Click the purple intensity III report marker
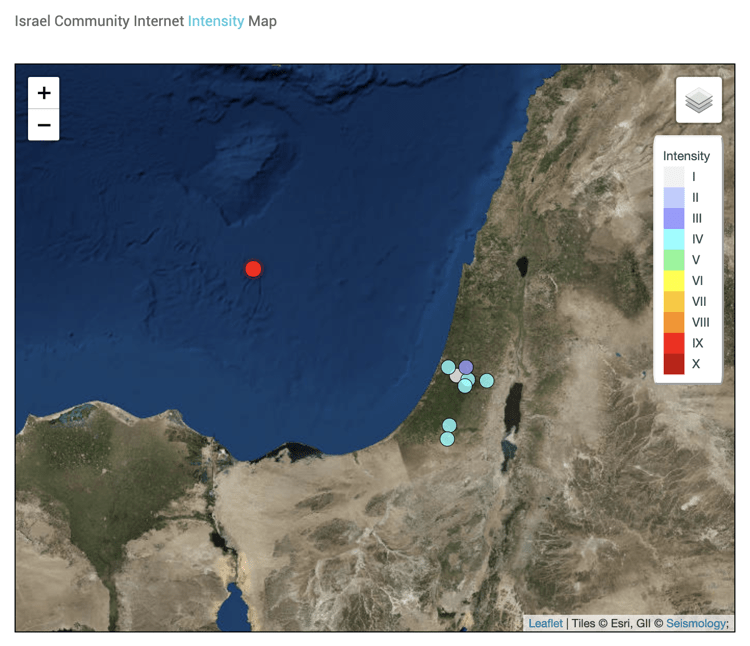 [x=466, y=367]
